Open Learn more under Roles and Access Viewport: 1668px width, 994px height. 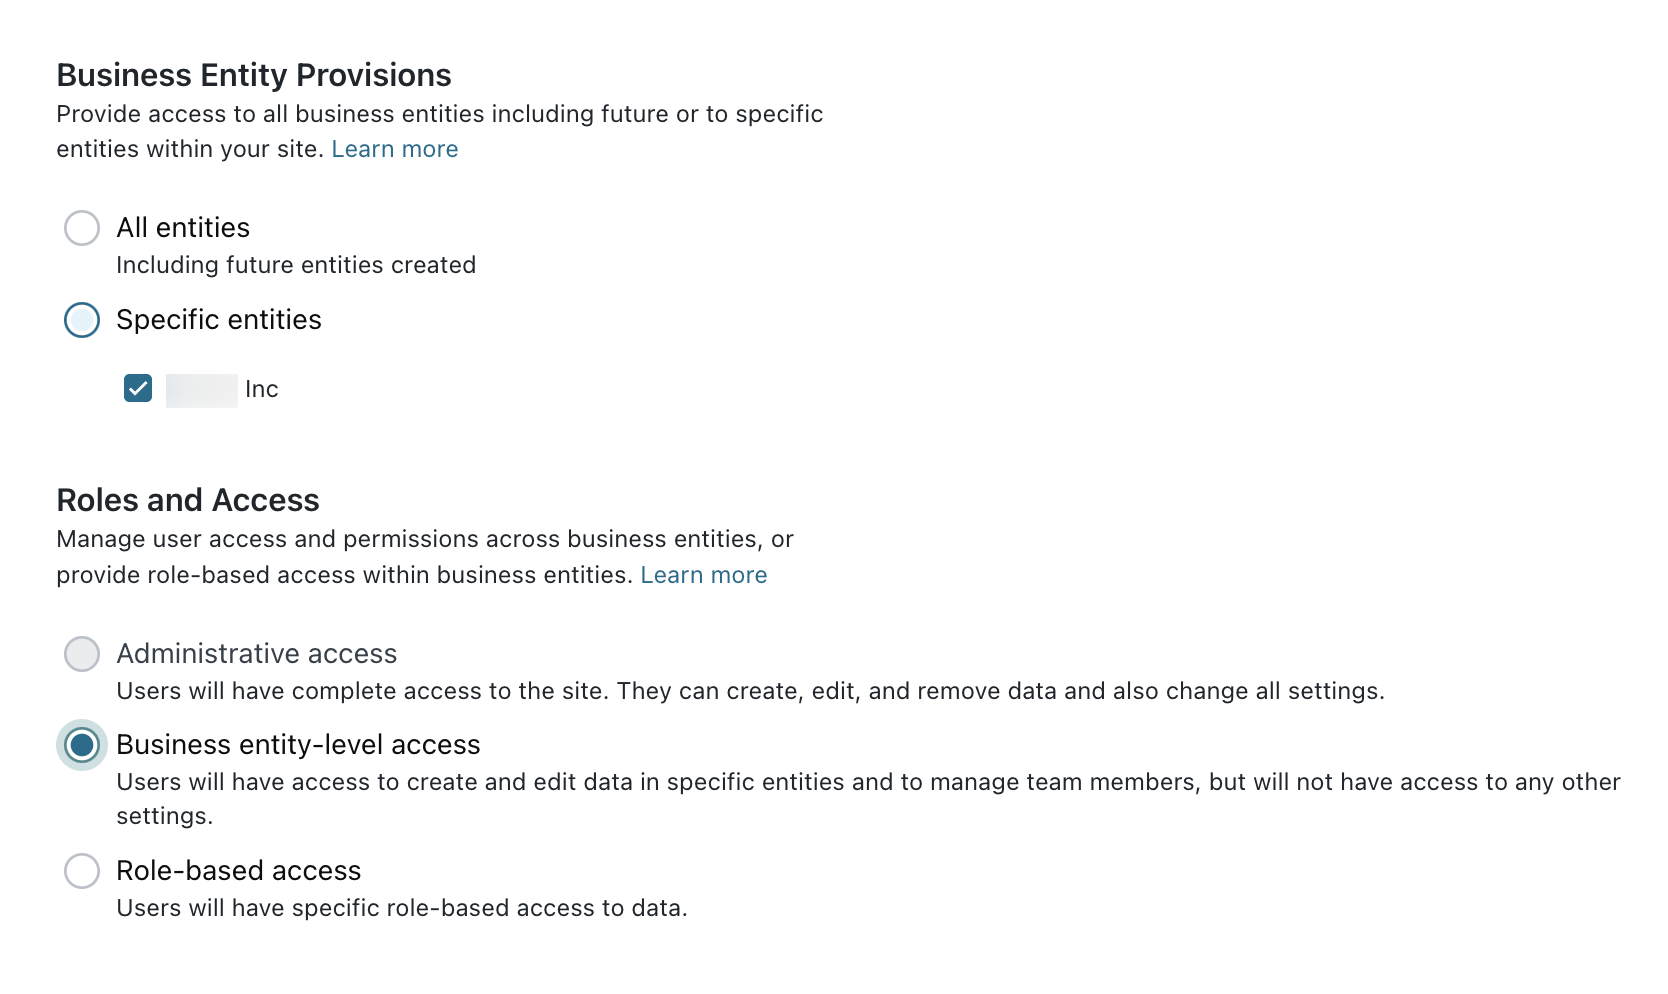(703, 575)
